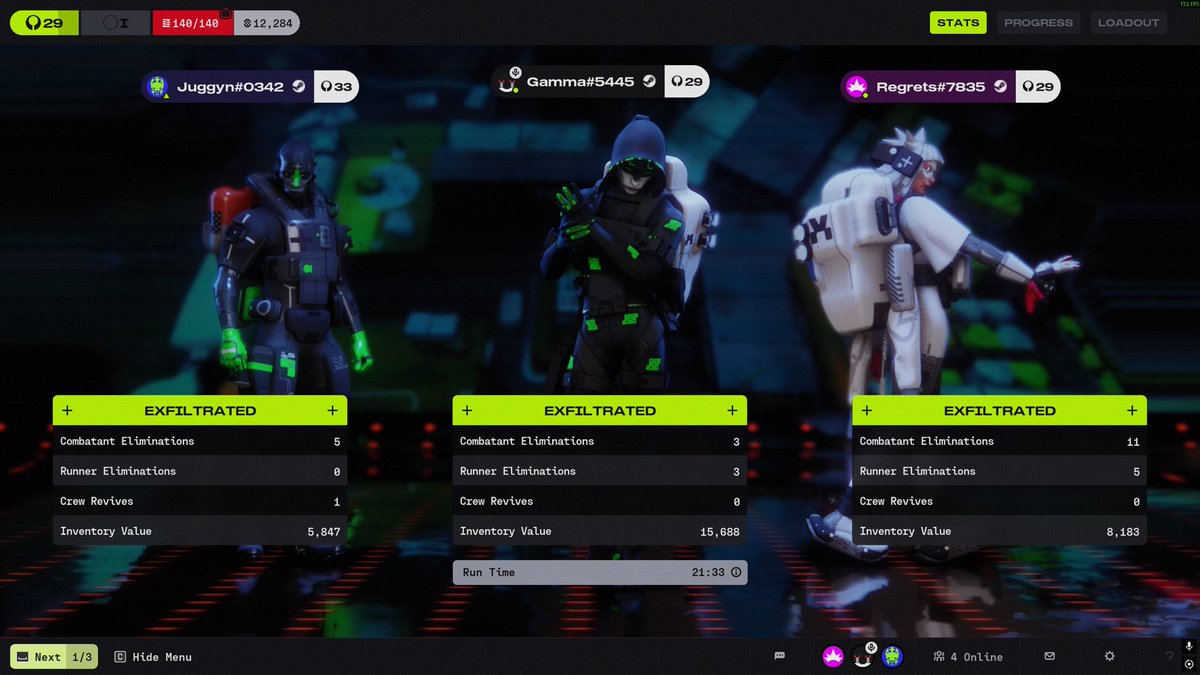This screenshot has height=675, width=1200.
Task: Click Juggyn's Crew Revives row
Action: [200, 501]
